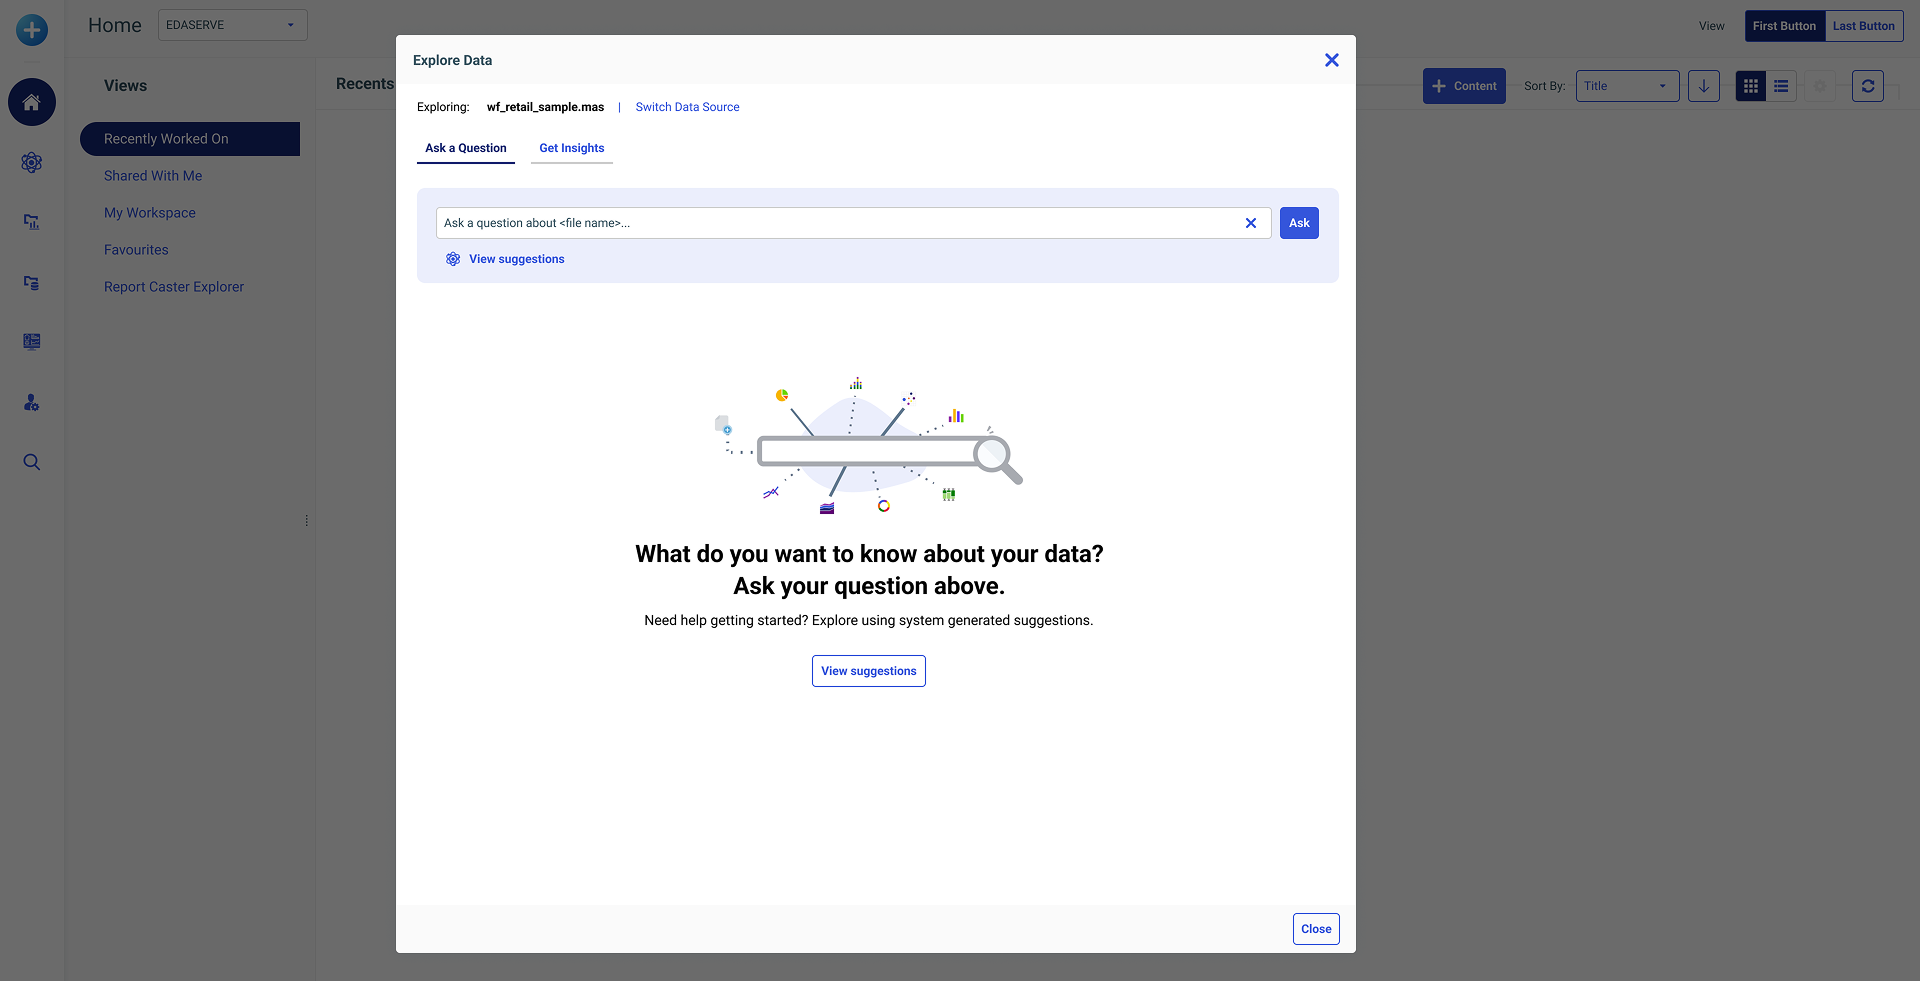Click the Switch Data Source link
This screenshot has width=1920, height=981.
click(x=688, y=107)
